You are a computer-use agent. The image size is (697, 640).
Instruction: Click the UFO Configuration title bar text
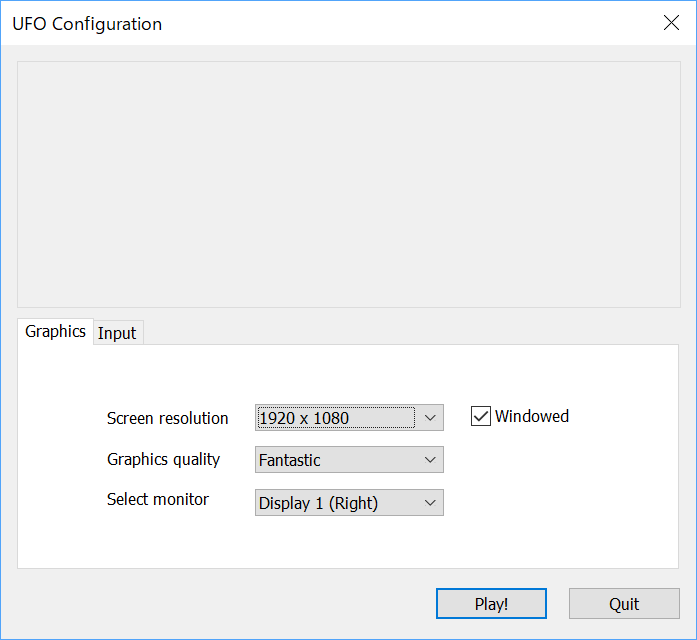click(x=87, y=24)
